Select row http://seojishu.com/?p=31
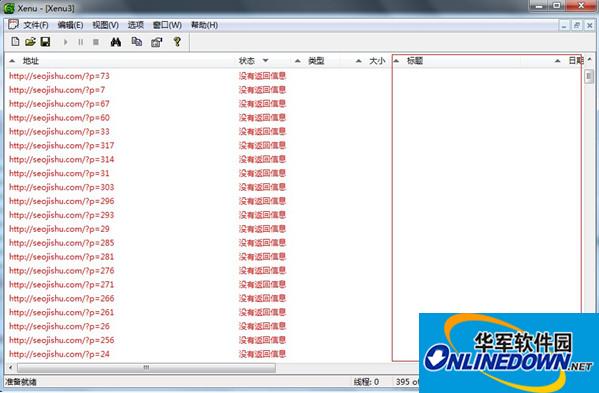 point(59,173)
